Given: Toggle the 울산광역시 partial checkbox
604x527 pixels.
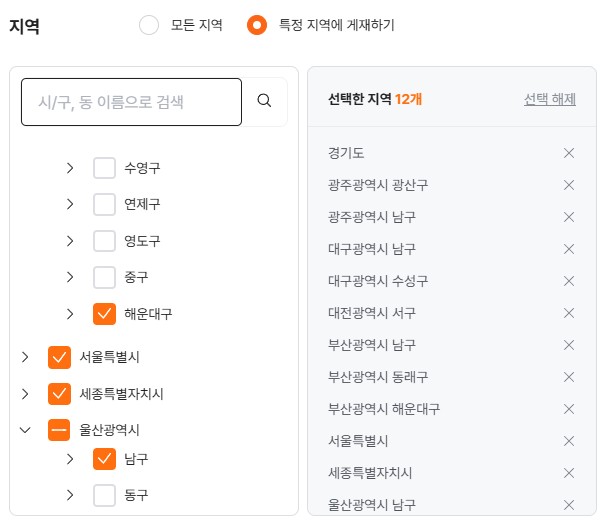Looking at the screenshot, I should [59, 430].
